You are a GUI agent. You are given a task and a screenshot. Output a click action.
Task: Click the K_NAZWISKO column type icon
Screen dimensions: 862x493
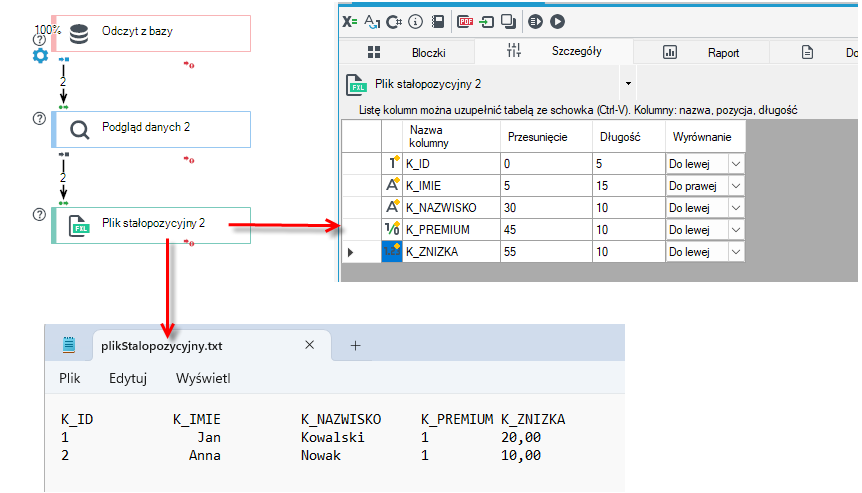(x=393, y=207)
